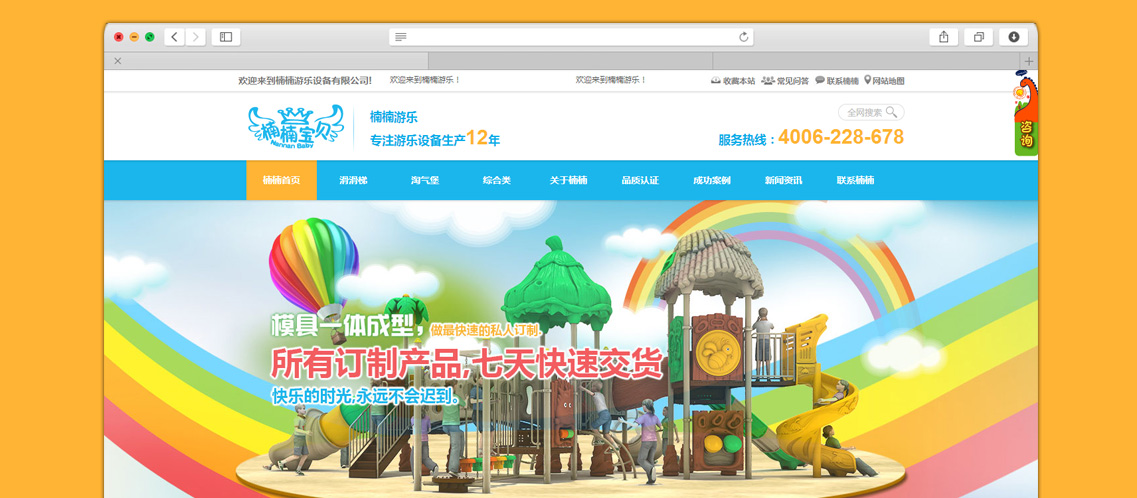Toggle the browser sidebar button

coord(226,37)
